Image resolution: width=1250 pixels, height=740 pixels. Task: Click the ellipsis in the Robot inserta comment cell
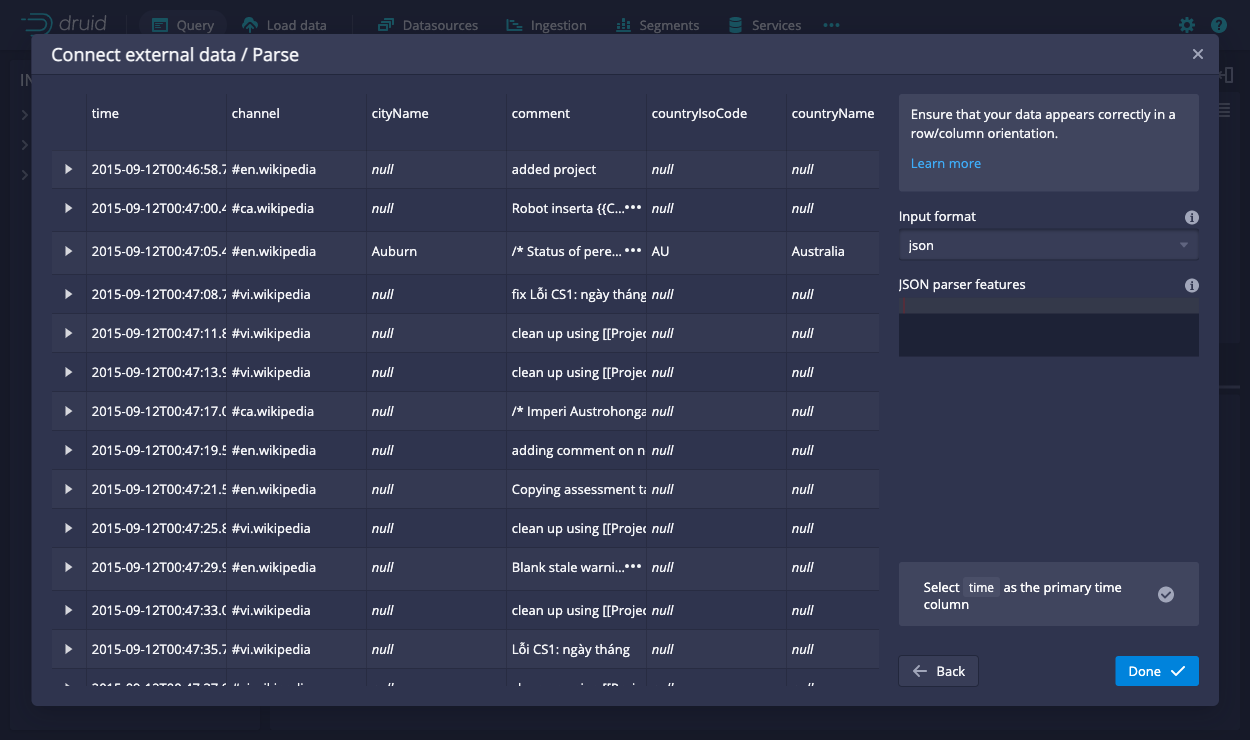(x=632, y=208)
